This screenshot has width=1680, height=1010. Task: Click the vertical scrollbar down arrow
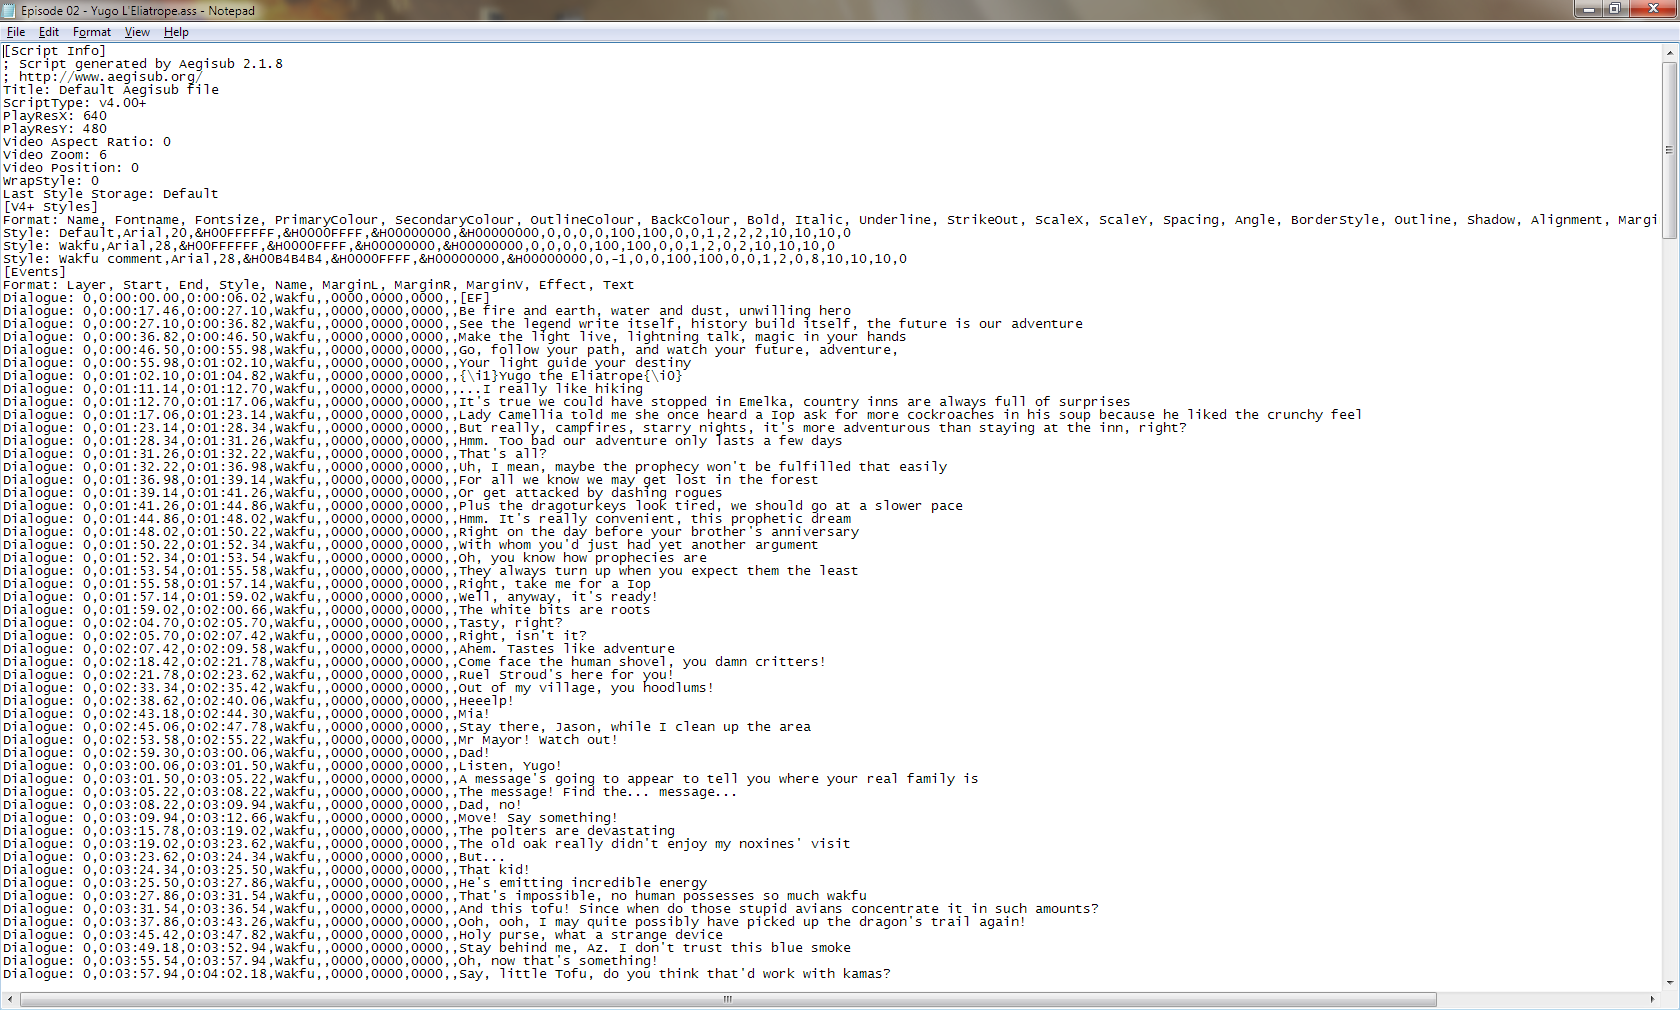[1669, 983]
